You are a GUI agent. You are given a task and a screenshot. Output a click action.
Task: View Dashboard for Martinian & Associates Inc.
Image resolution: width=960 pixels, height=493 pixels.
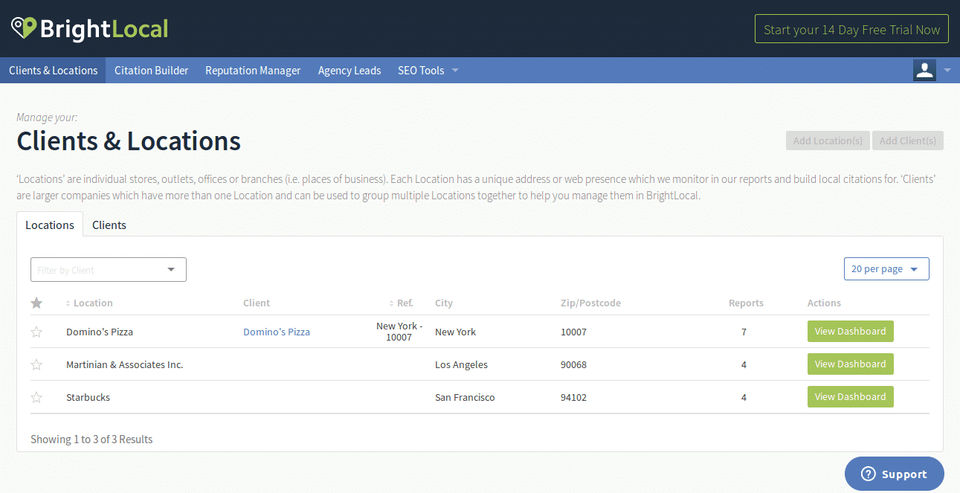(x=850, y=364)
